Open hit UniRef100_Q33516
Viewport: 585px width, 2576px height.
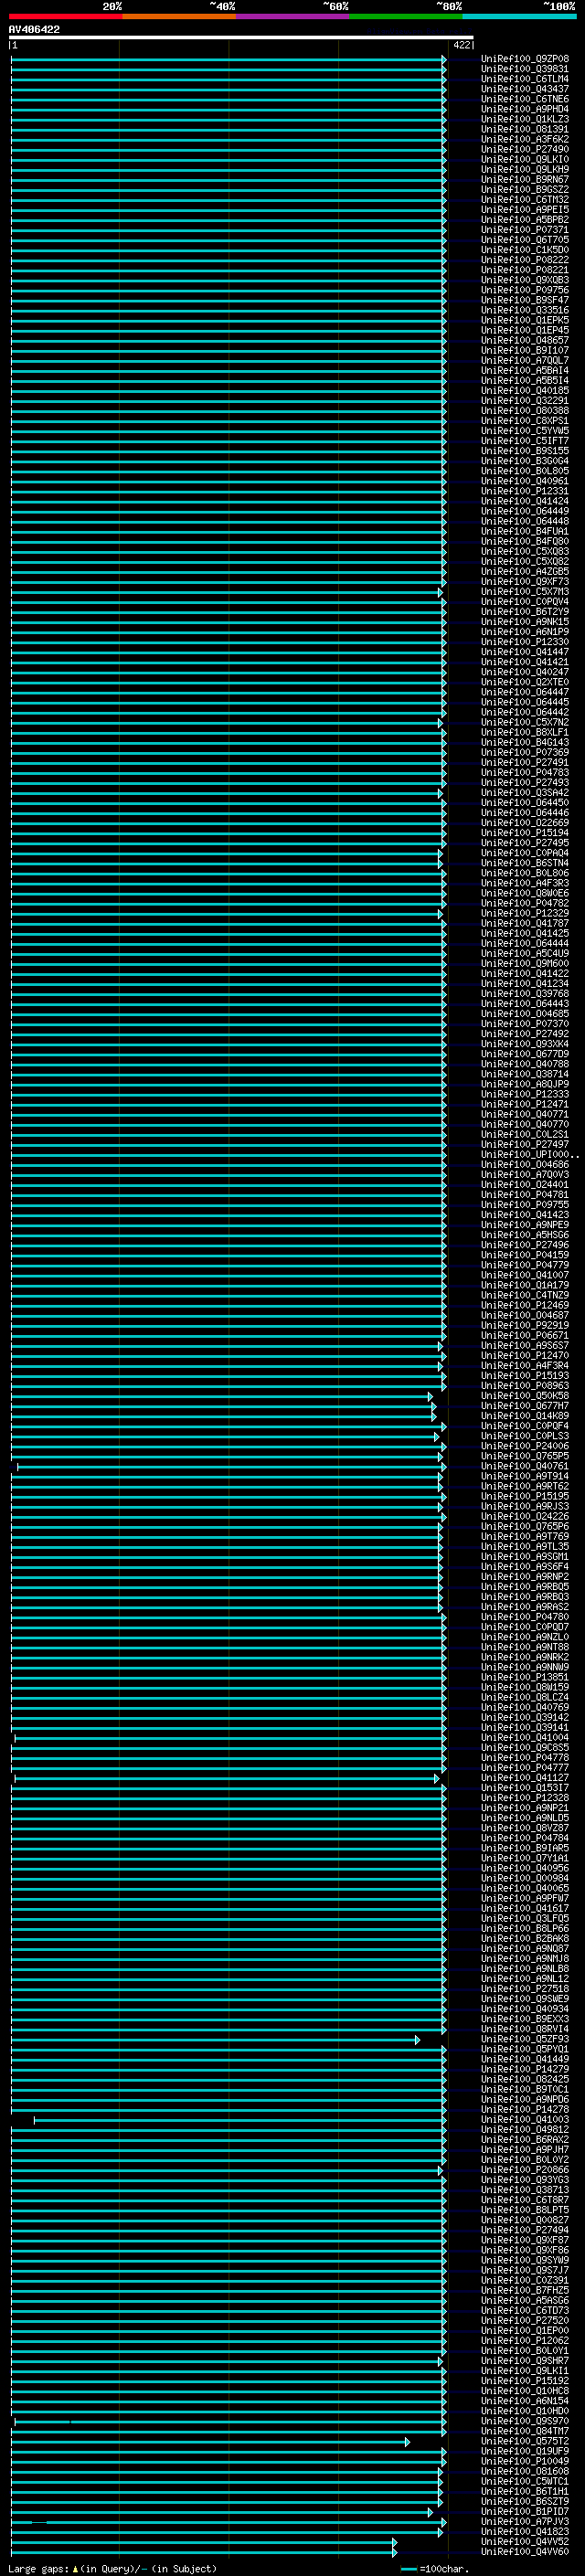(x=524, y=310)
